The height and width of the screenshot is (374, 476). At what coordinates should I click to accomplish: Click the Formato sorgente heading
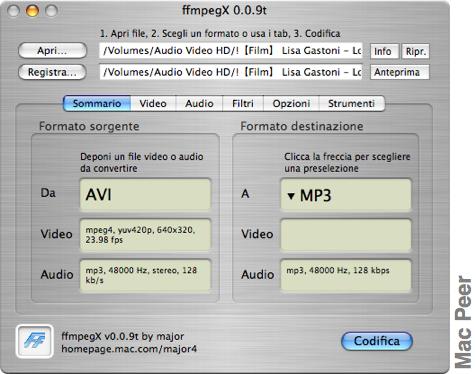[89, 126]
